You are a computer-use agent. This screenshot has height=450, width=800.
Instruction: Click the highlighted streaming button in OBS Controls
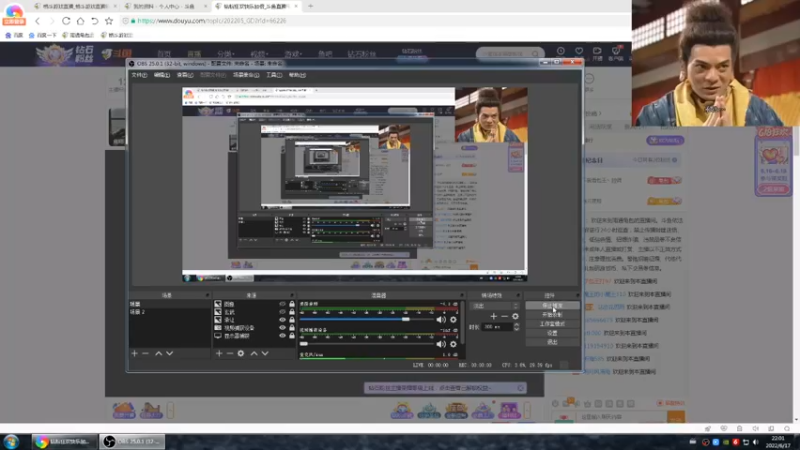pyautogui.click(x=552, y=306)
